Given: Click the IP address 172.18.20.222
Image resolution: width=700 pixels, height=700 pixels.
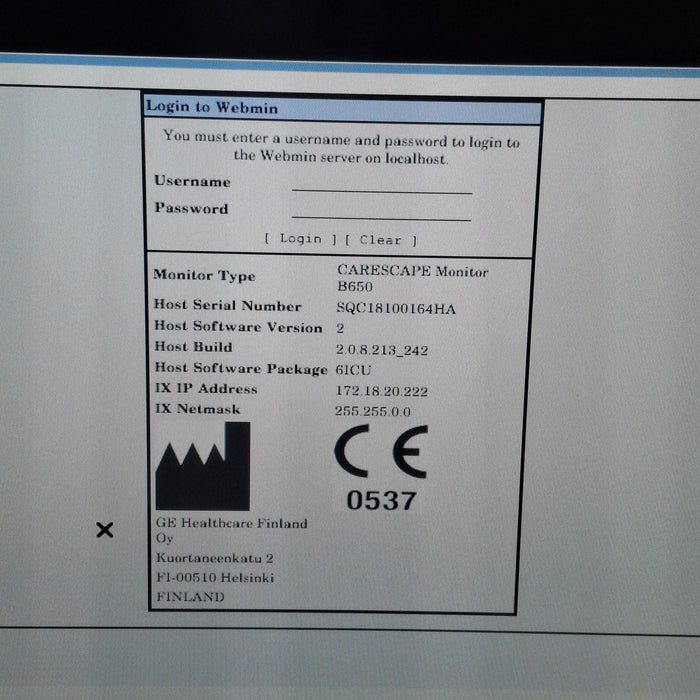Looking at the screenshot, I should tap(382, 391).
